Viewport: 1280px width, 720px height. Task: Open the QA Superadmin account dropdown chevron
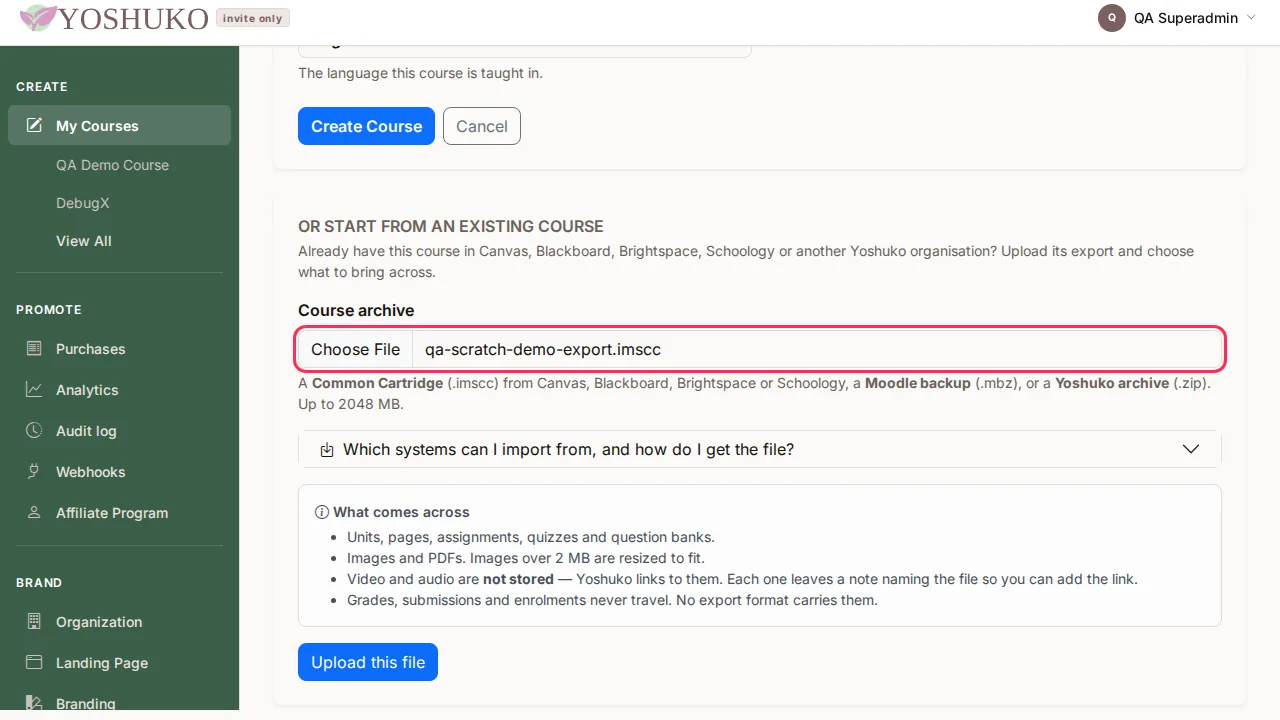[1251, 18]
